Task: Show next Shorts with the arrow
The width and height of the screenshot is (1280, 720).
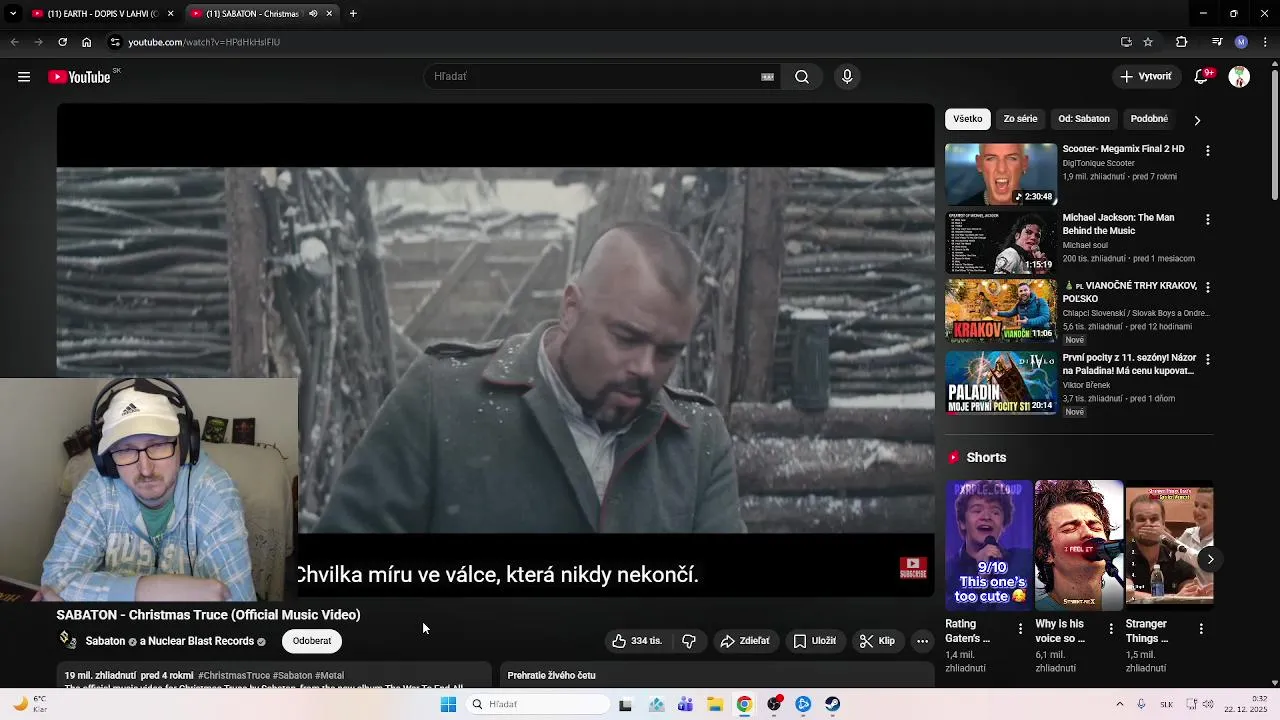Action: point(1210,559)
